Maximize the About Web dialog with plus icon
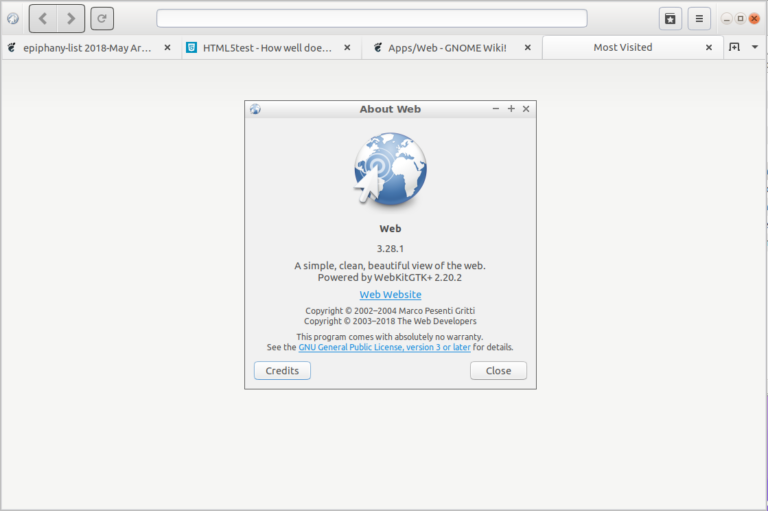768x511 pixels. click(x=511, y=109)
